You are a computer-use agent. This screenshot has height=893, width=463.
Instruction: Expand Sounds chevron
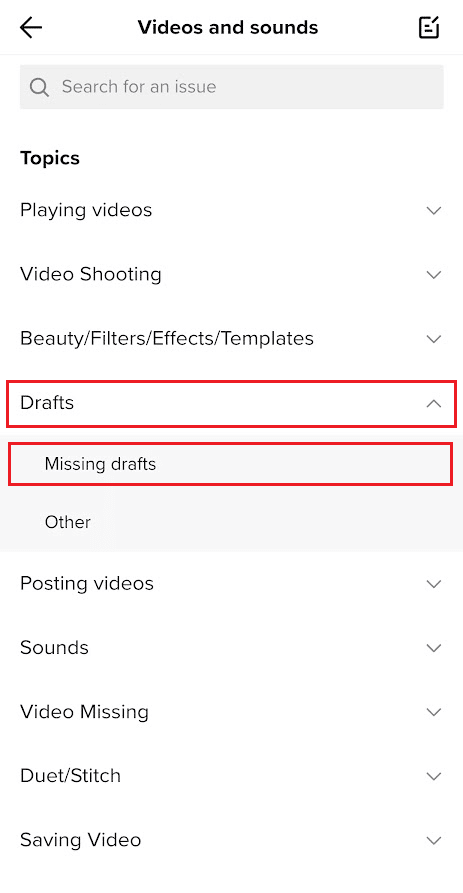click(434, 648)
